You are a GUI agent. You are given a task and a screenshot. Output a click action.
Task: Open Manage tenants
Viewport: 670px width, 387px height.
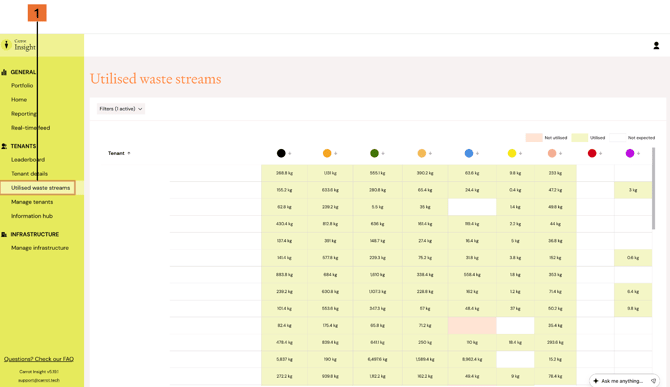click(32, 202)
